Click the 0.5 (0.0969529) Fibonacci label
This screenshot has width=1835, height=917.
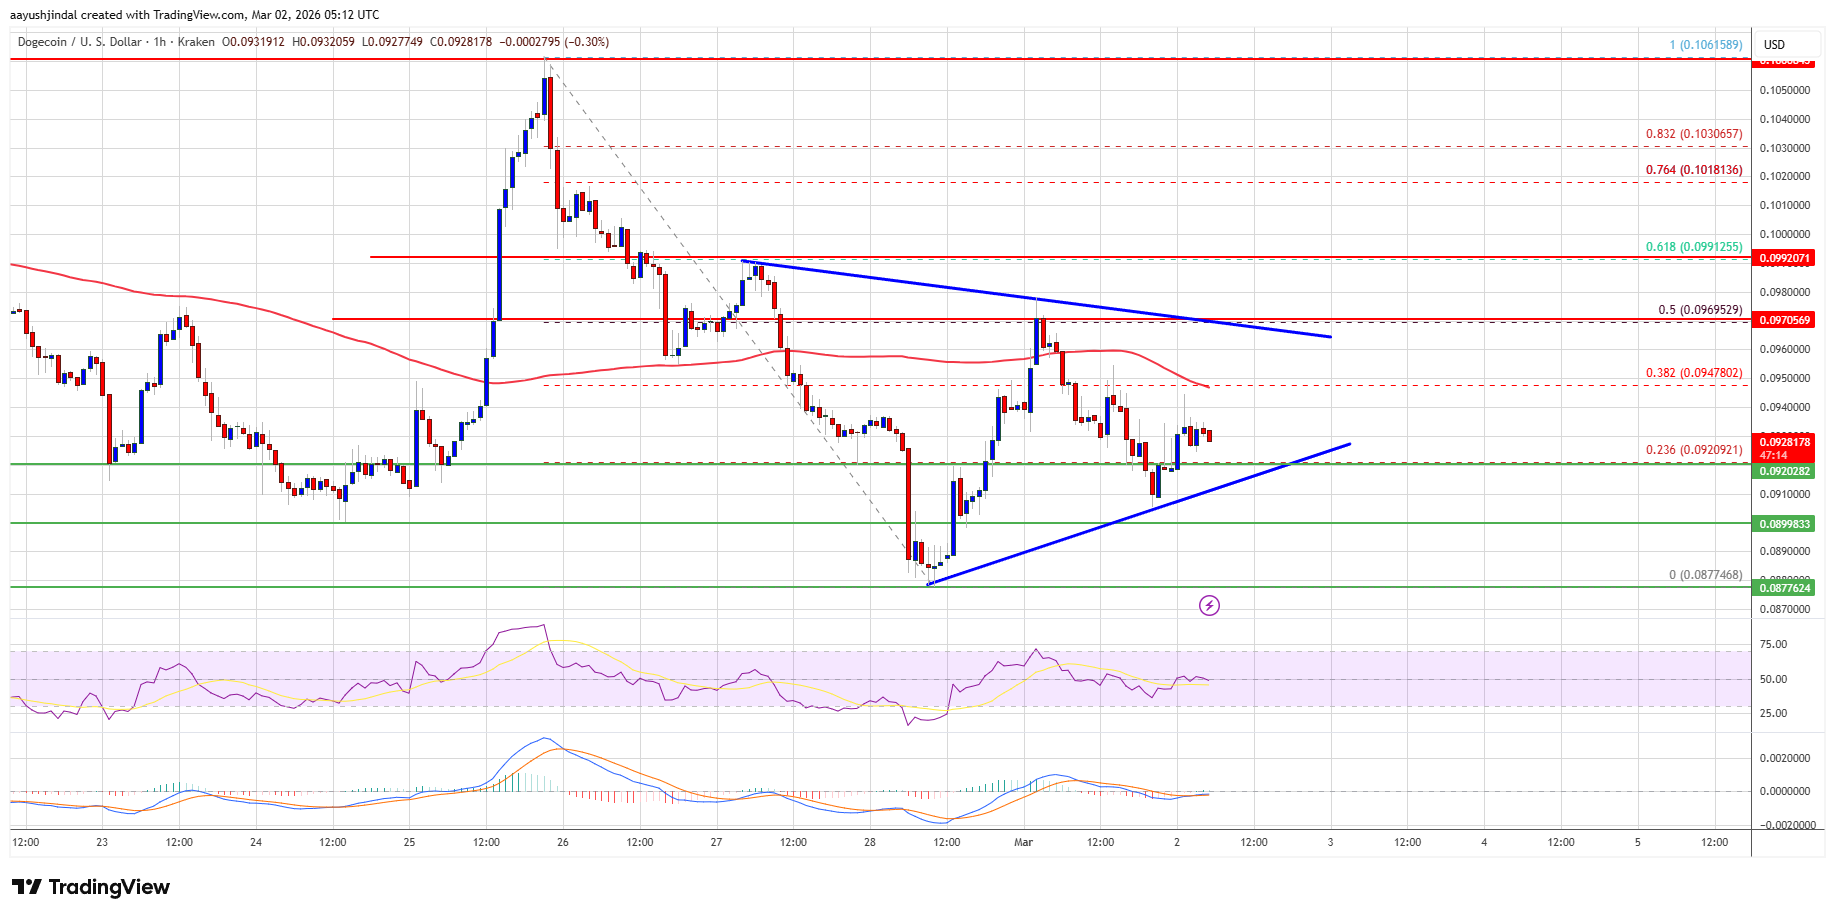click(x=1703, y=310)
